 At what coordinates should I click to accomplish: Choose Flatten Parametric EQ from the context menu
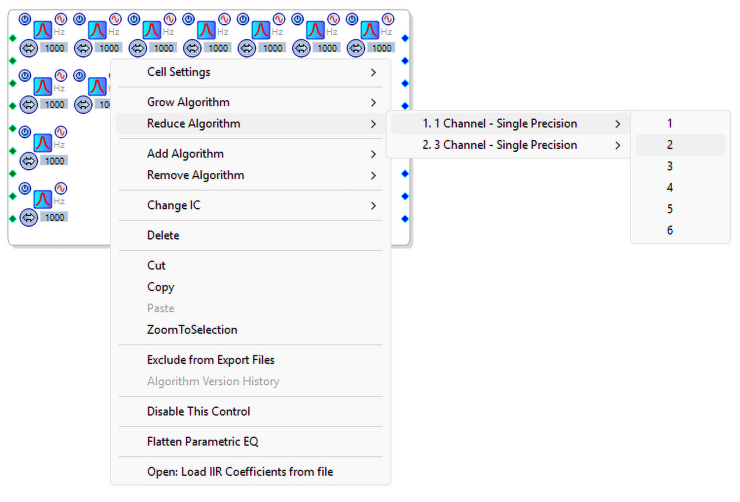tap(203, 441)
